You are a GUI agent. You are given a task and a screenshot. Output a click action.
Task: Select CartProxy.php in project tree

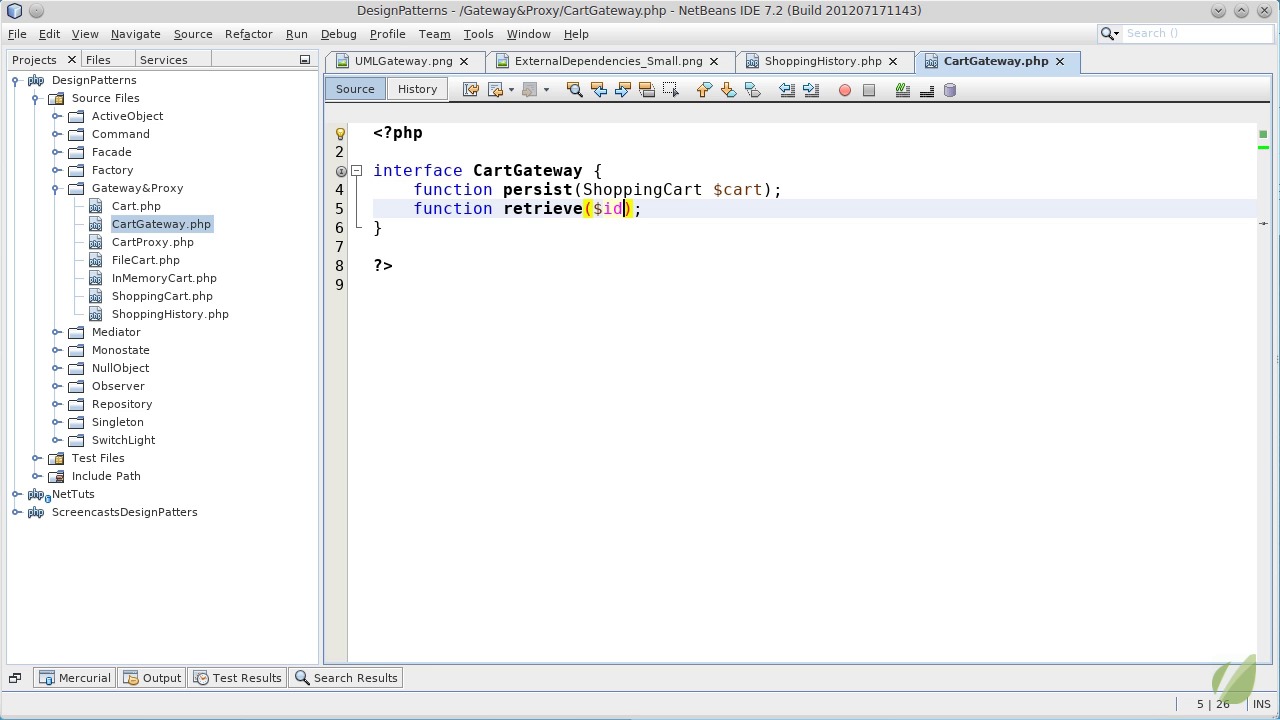click(x=153, y=242)
